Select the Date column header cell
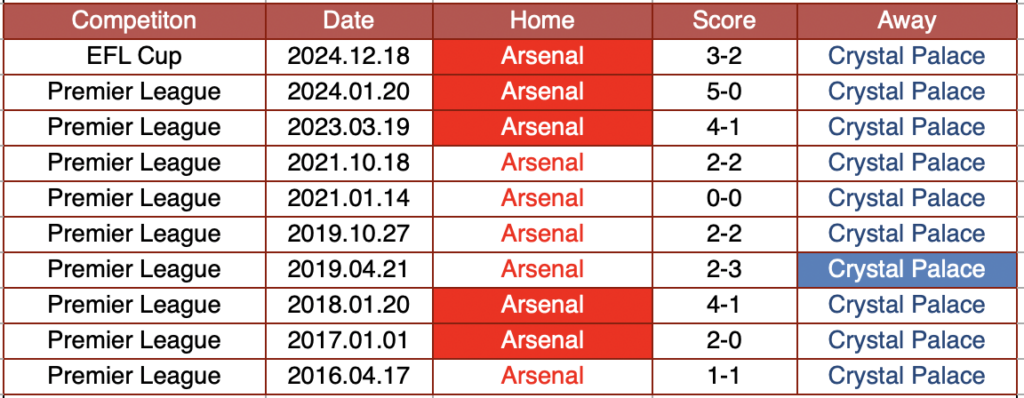Viewport: 1024px width, 398px height. [x=349, y=20]
